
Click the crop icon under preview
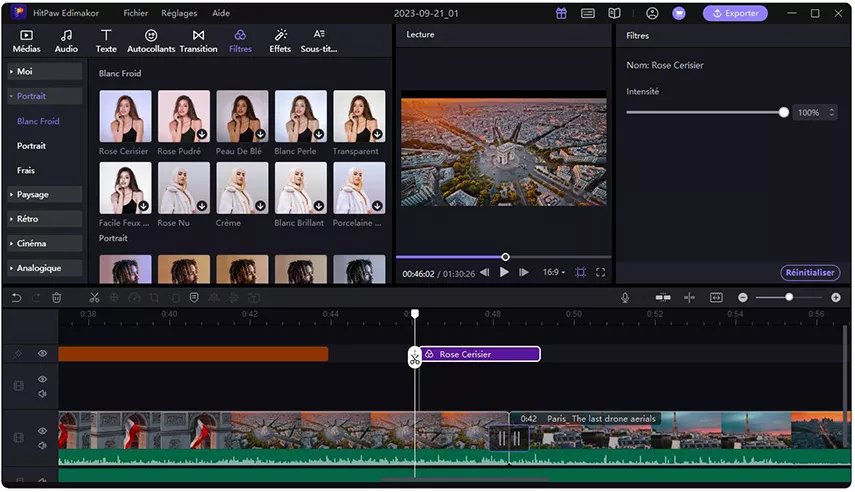point(581,272)
